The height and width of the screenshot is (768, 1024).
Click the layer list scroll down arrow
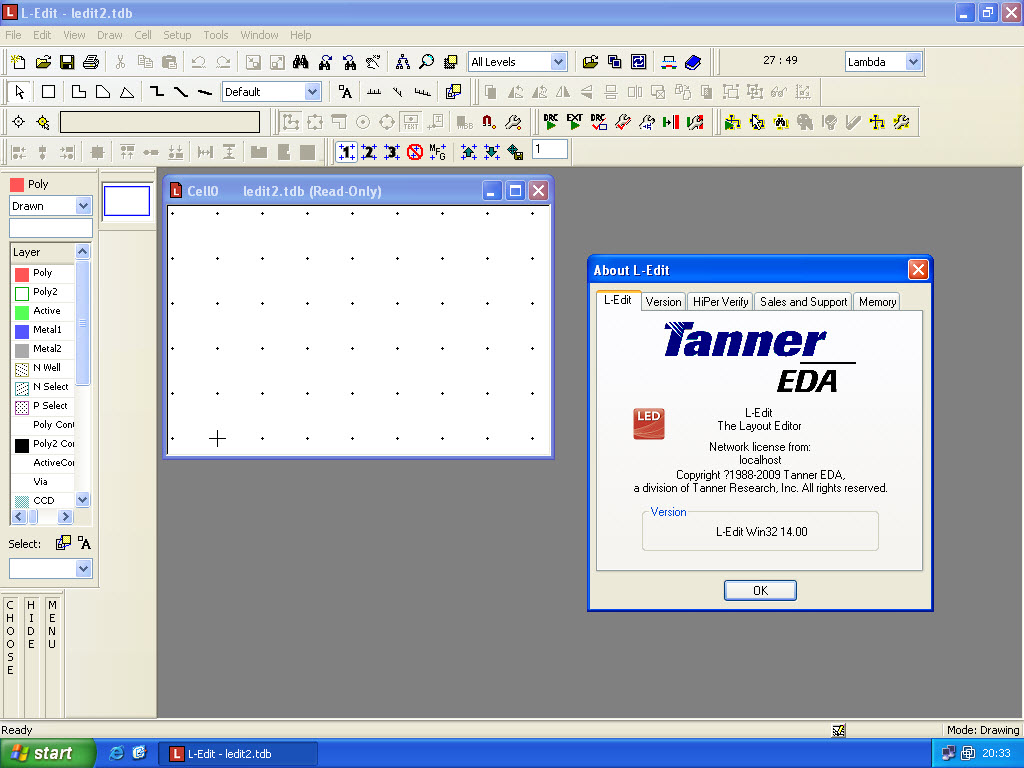pos(82,500)
